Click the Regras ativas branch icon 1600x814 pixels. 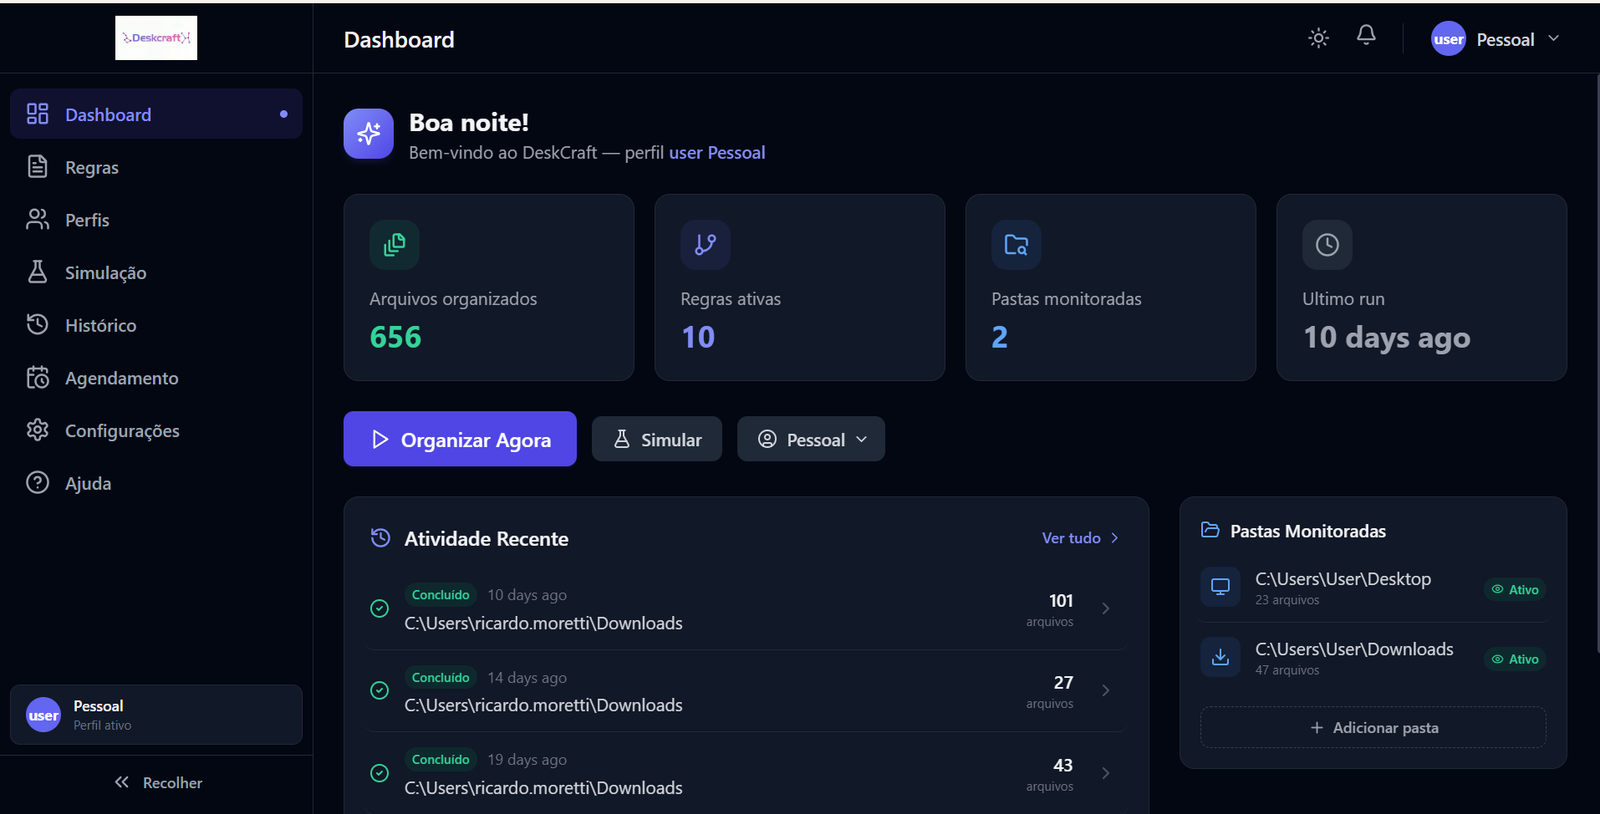[x=705, y=245]
